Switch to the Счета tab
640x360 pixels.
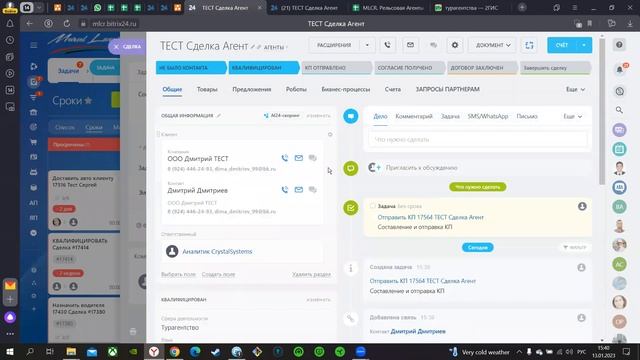[x=392, y=89]
